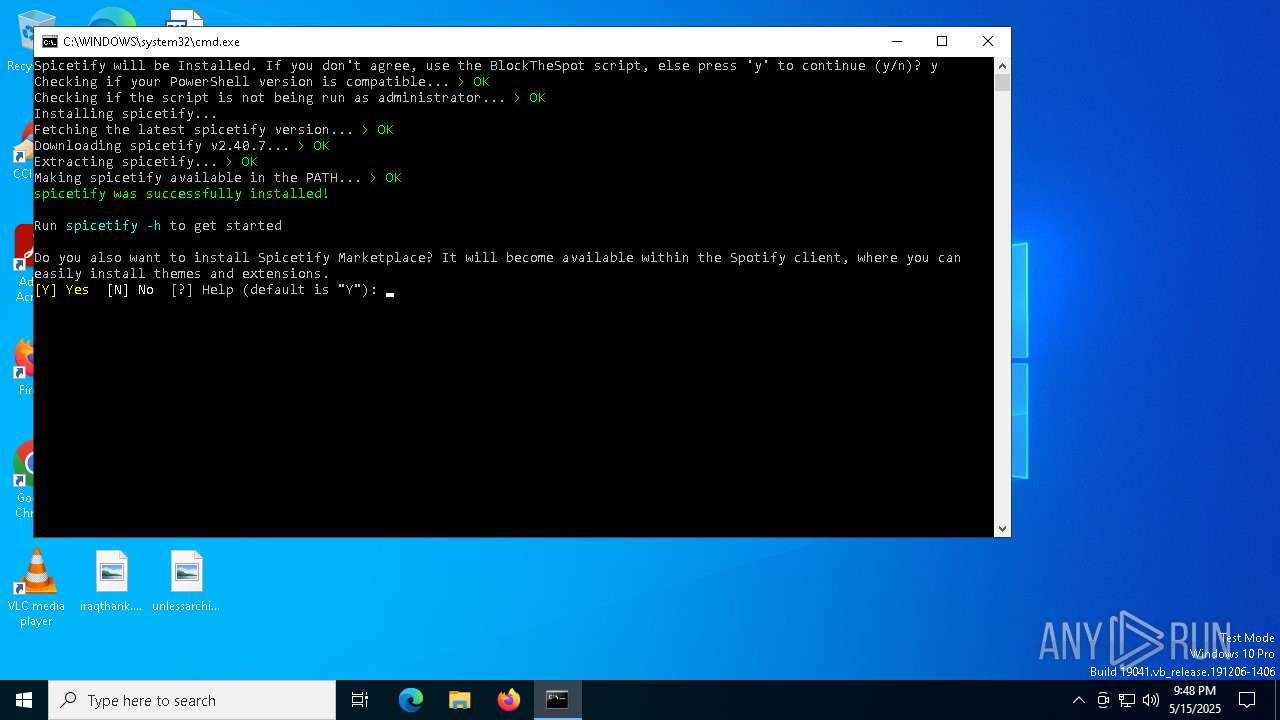Click the 'spicetify was successfully installed!' line
Screen dimensions: 1280x720
point(182,194)
